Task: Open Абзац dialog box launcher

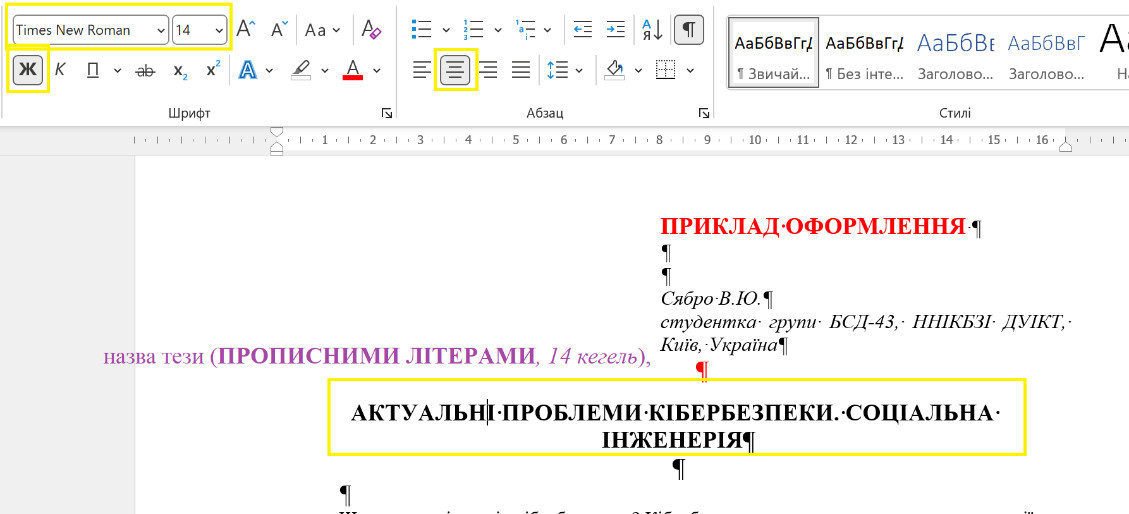Action: (704, 113)
